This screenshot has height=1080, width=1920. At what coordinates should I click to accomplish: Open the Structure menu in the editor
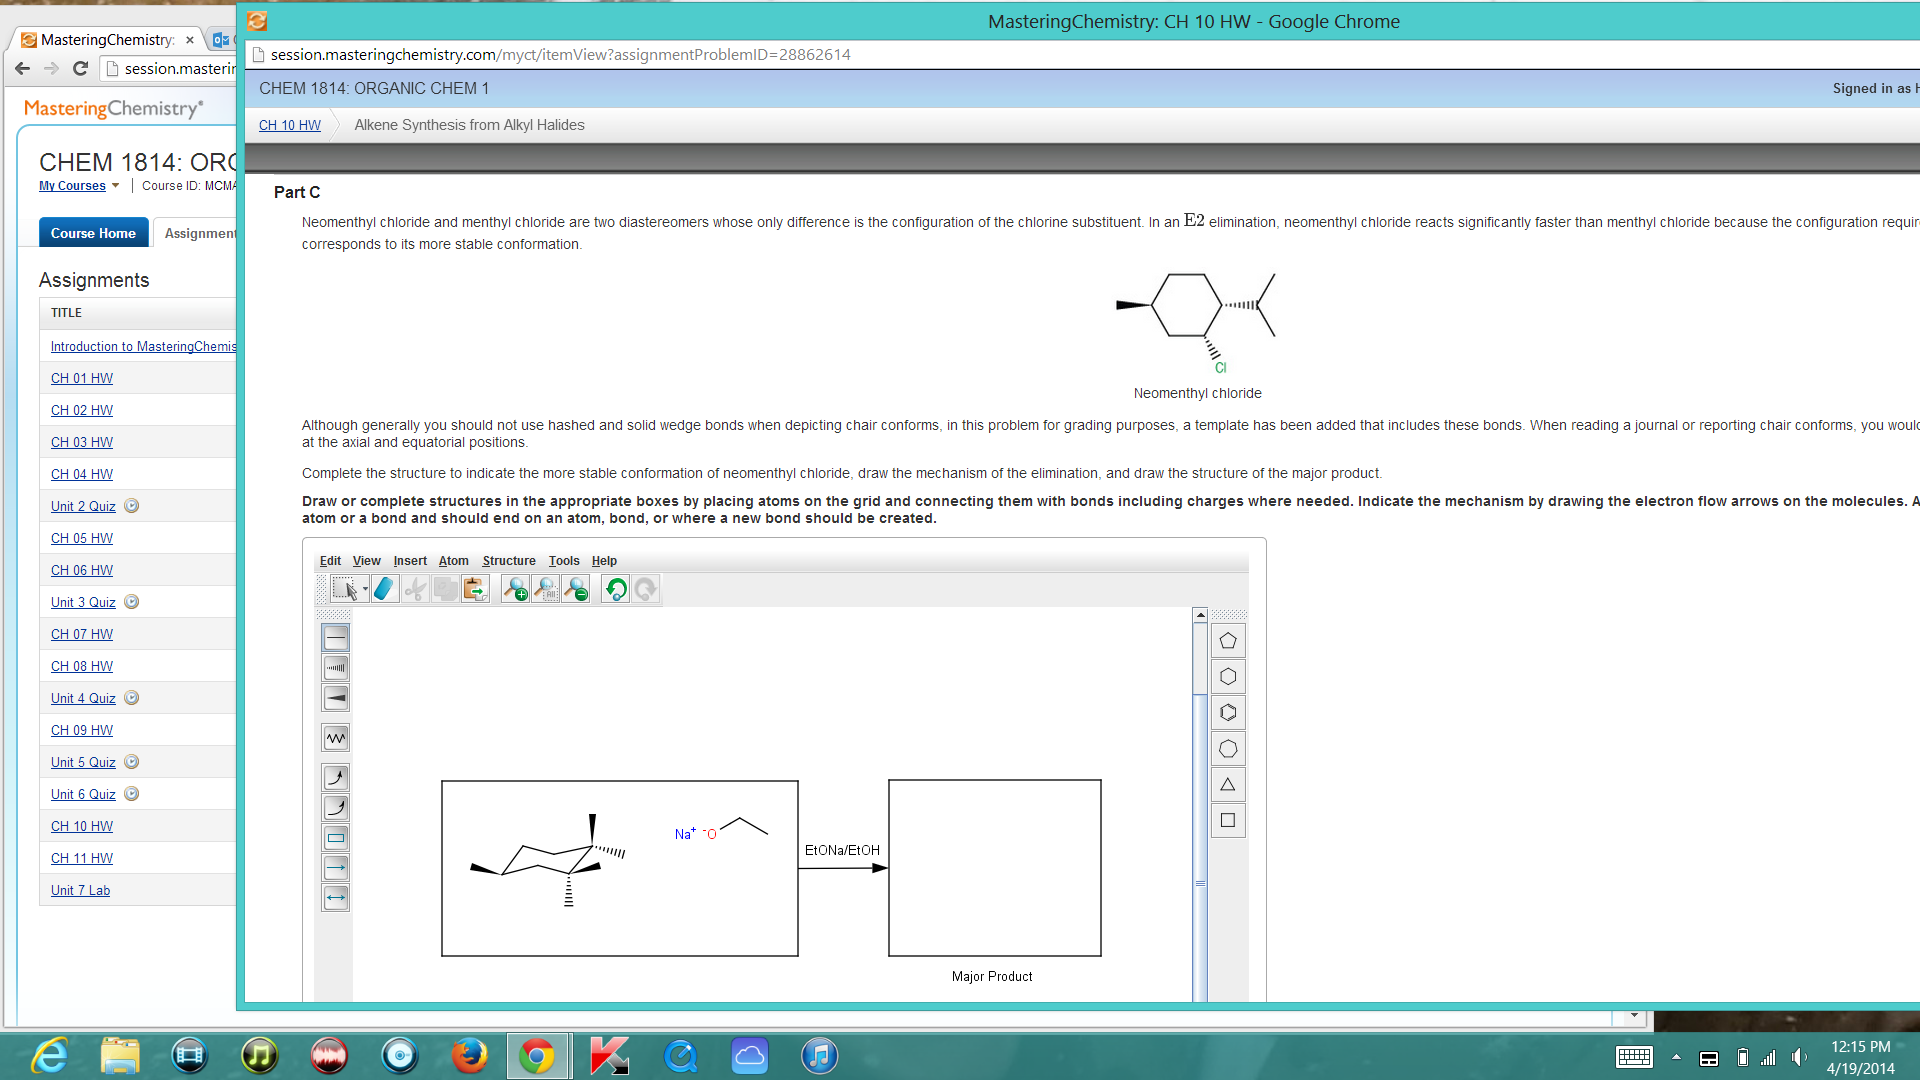508,561
